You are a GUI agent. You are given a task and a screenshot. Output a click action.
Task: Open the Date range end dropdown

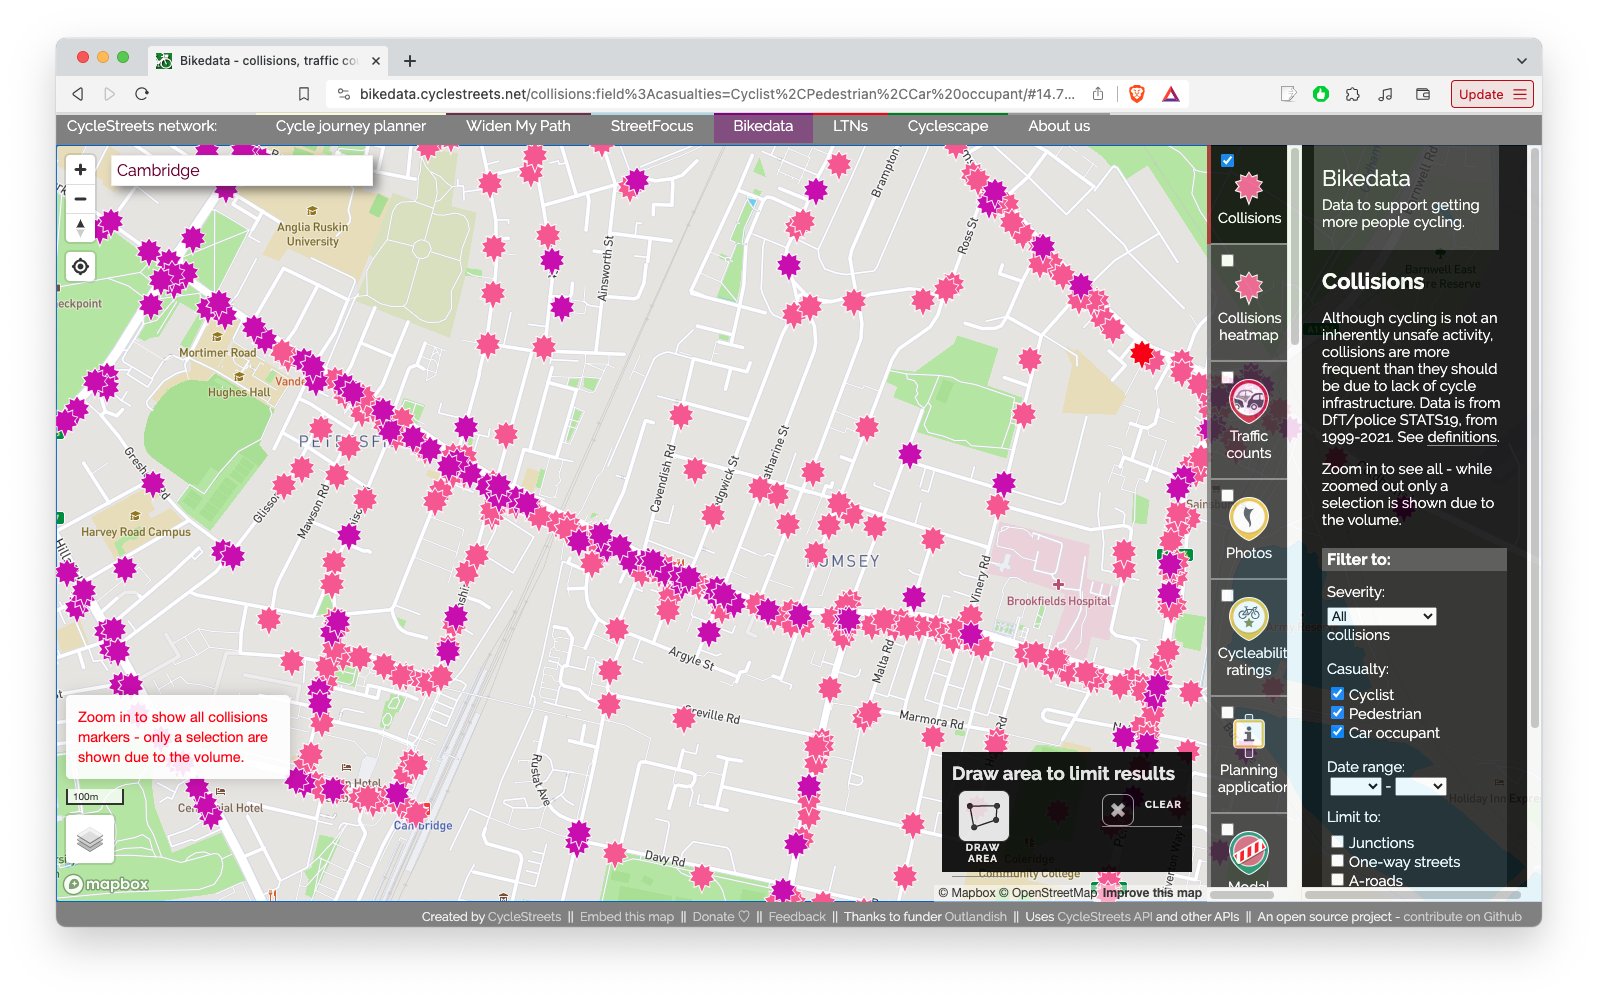pos(1421,786)
